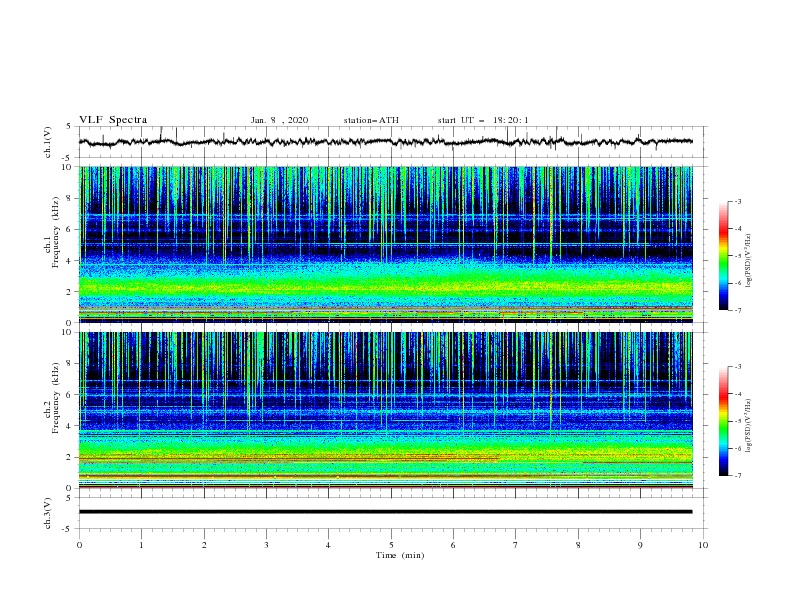The image size is (792, 612).
Task: Click the "-6" value on ch.2 color bar
Action: 737,448
